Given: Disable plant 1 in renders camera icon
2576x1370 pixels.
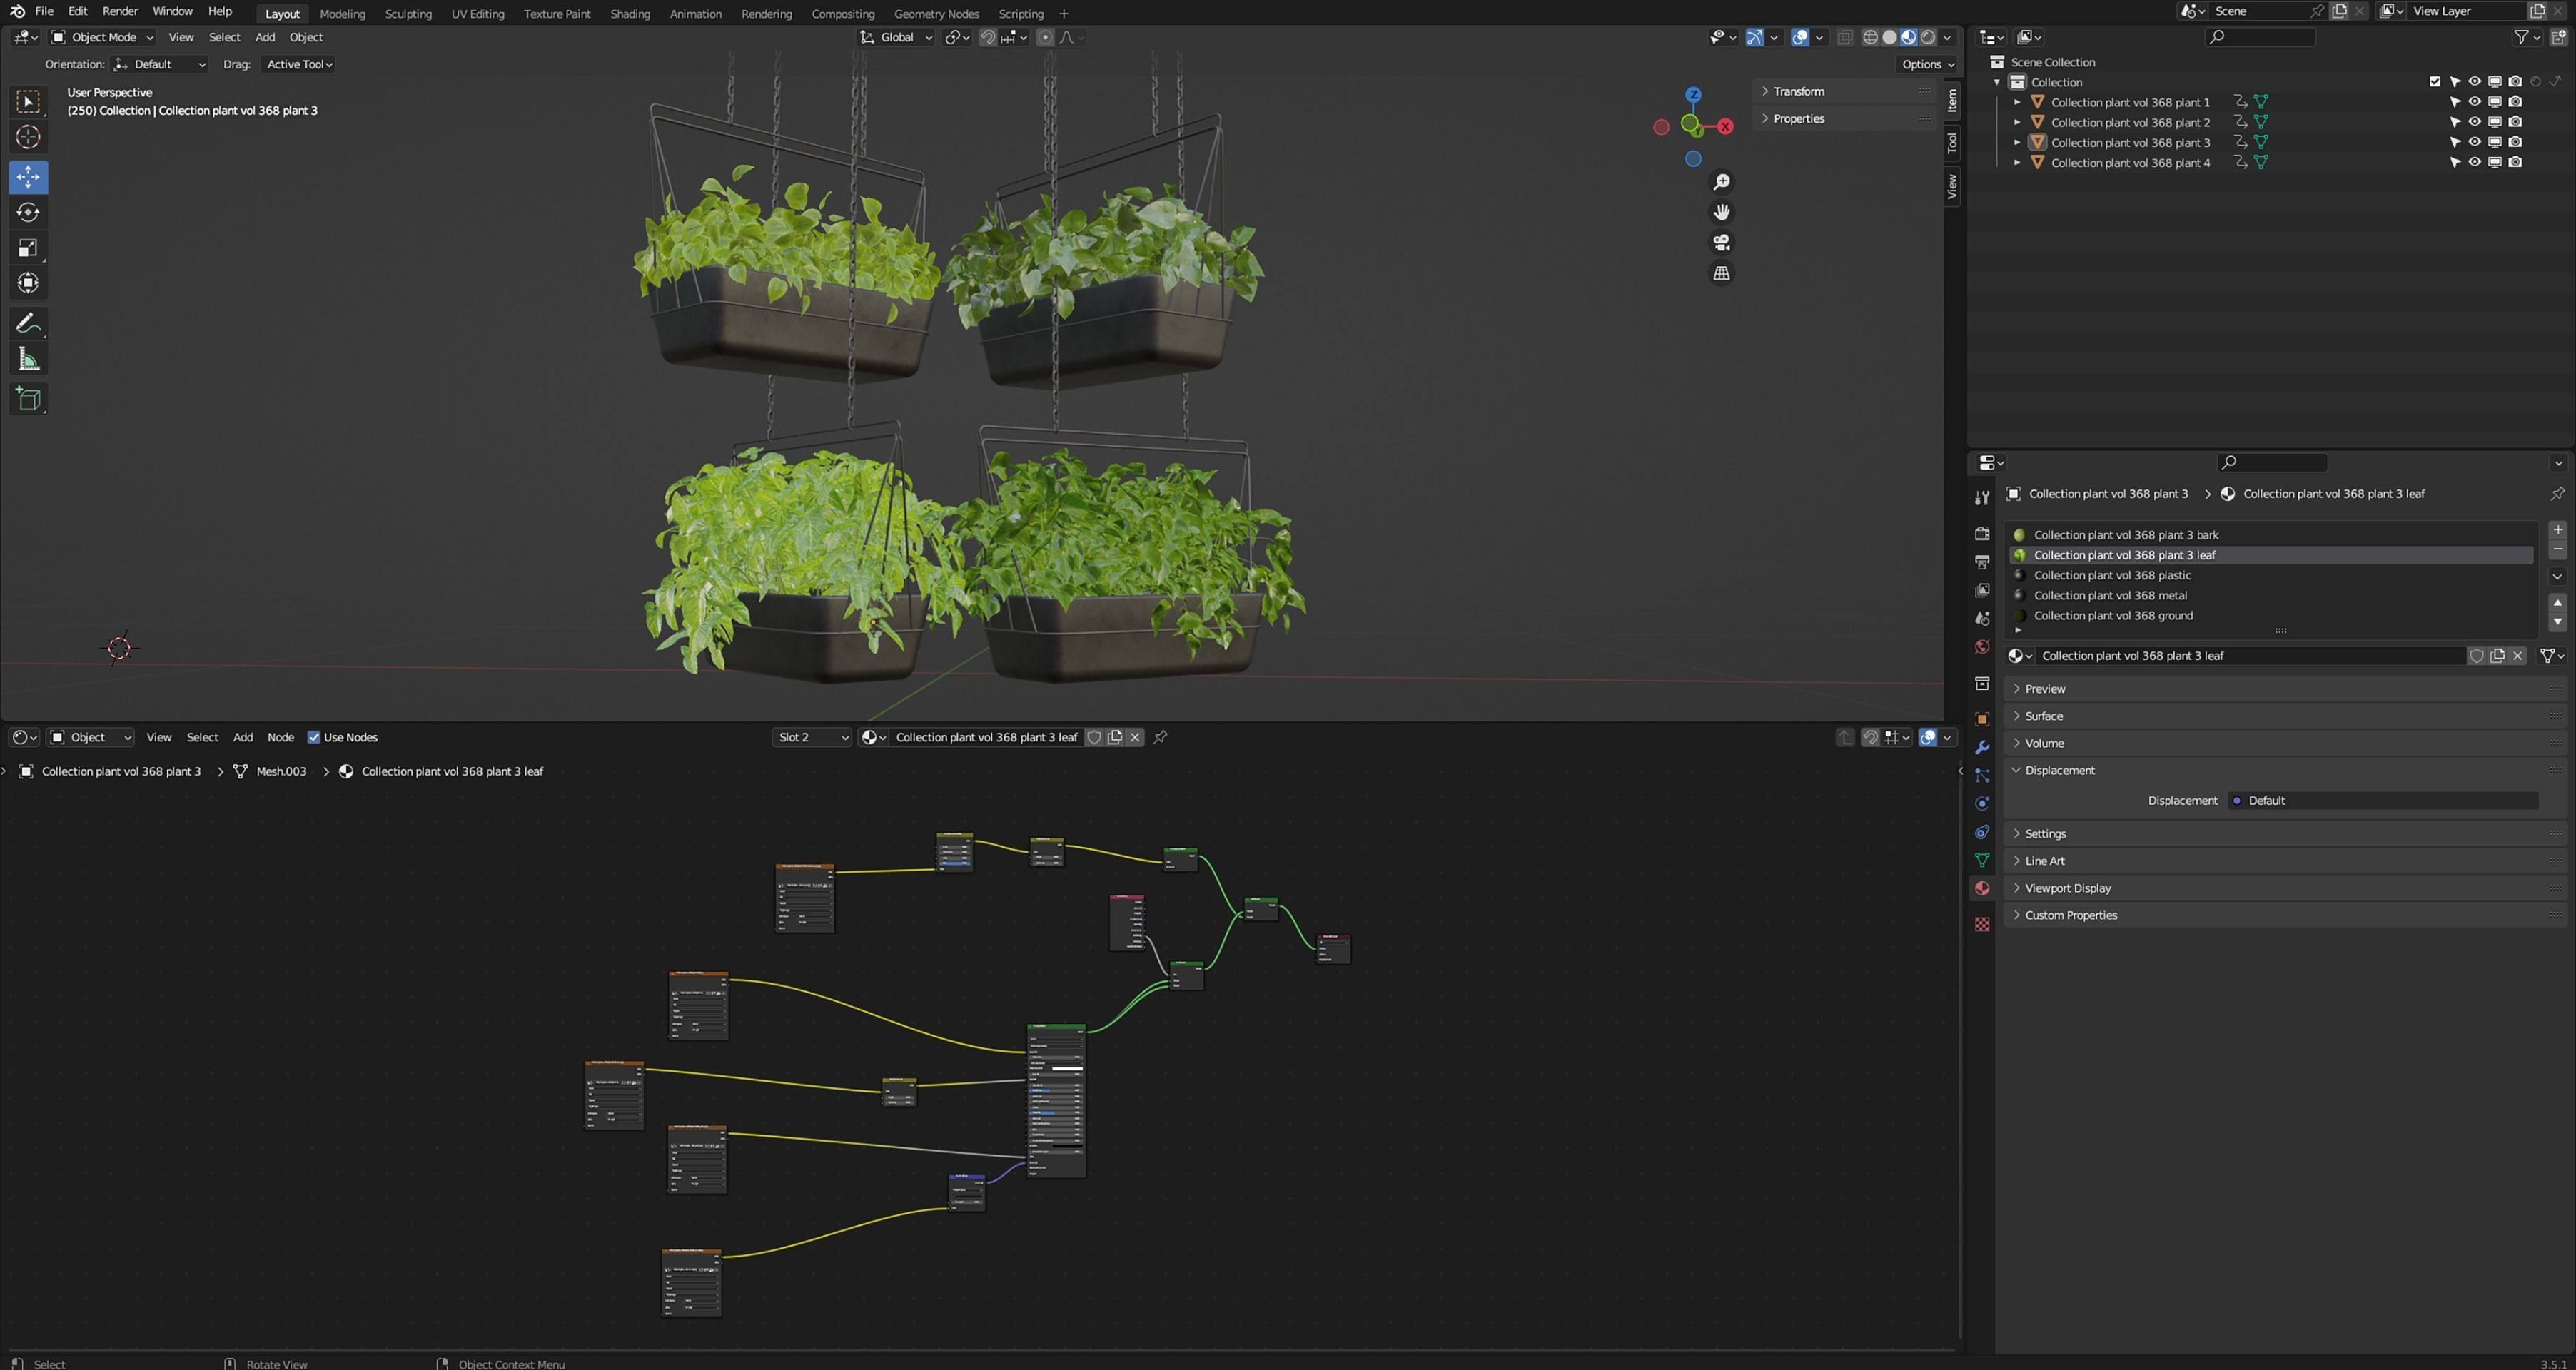Looking at the screenshot, I should [x=2515, y=102].
